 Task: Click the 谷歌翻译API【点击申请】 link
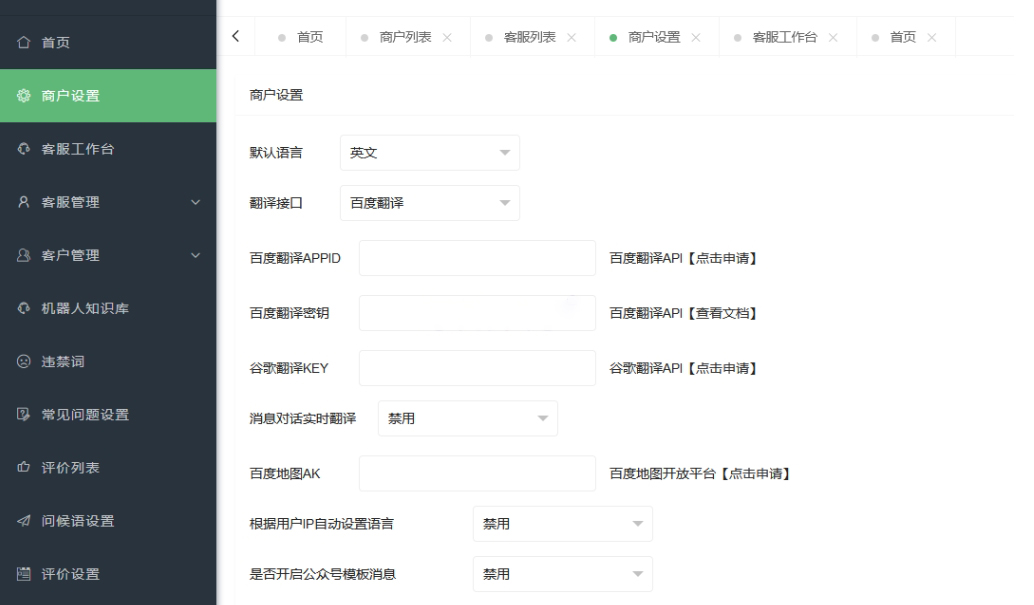coord(683,368)
